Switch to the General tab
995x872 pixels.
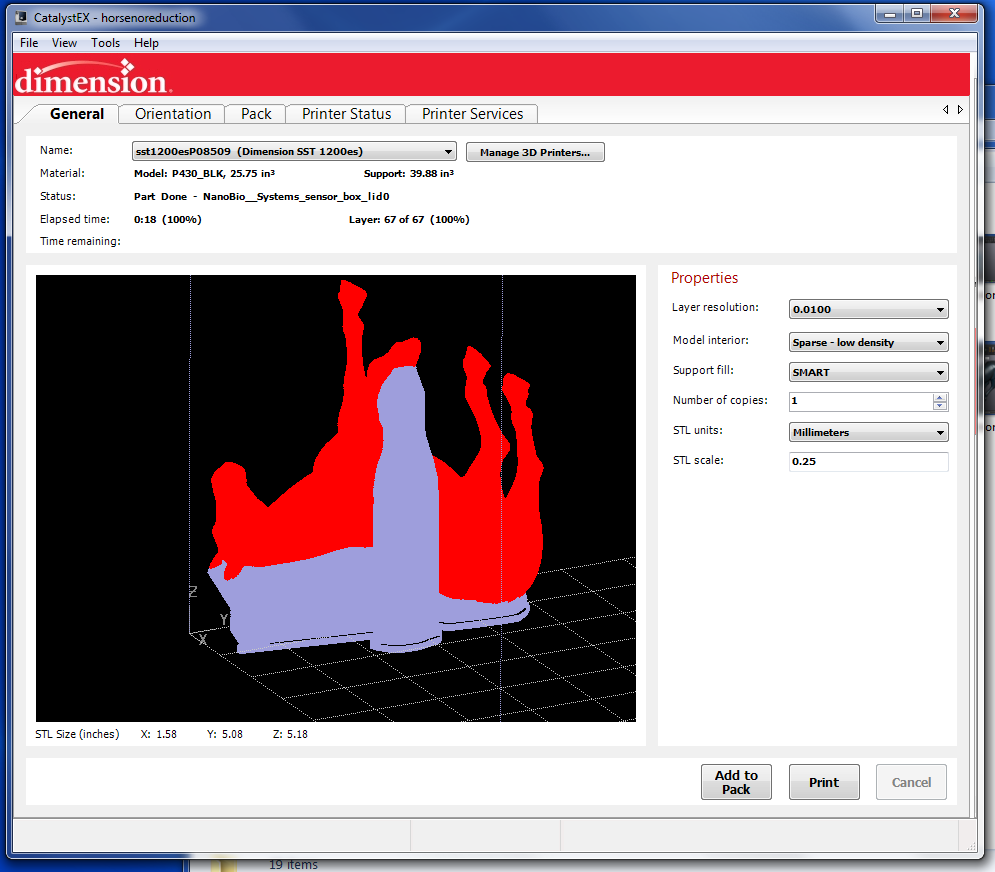coord(77,114)
